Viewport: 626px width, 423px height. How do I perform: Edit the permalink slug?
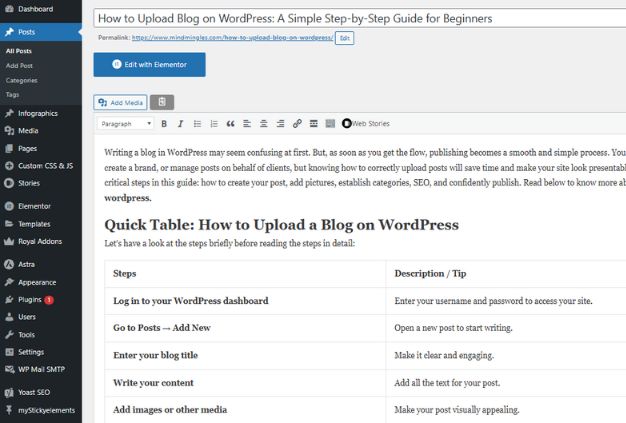pyautogui.click(x=345, y=38)
